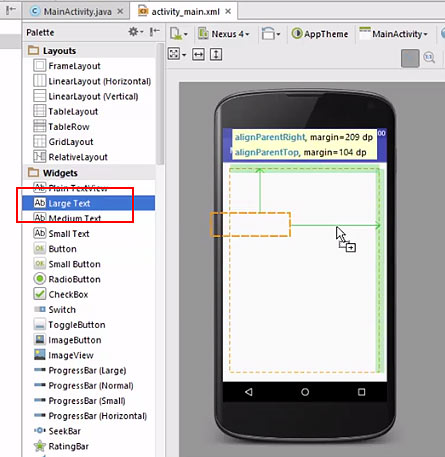Select LinearLayout (Horizontal) in Palette
445x457 pixels.
89,81
